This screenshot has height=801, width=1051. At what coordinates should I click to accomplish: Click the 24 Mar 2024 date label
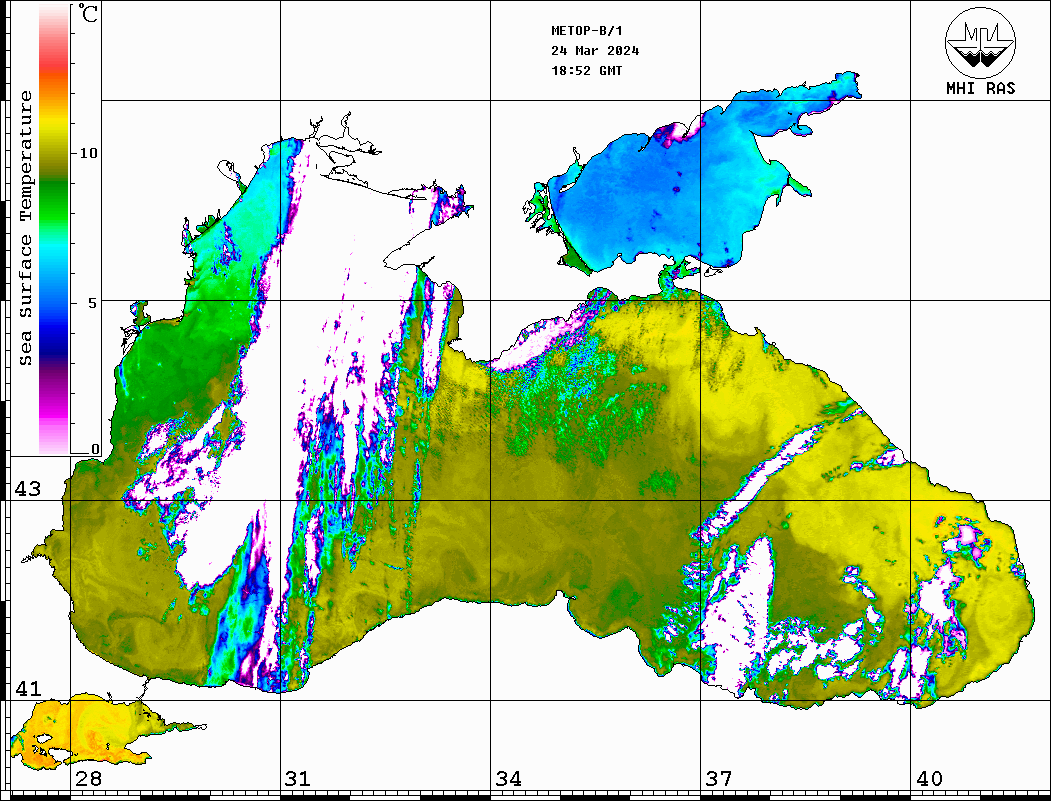pyautogui.click(x=595, y=51)
